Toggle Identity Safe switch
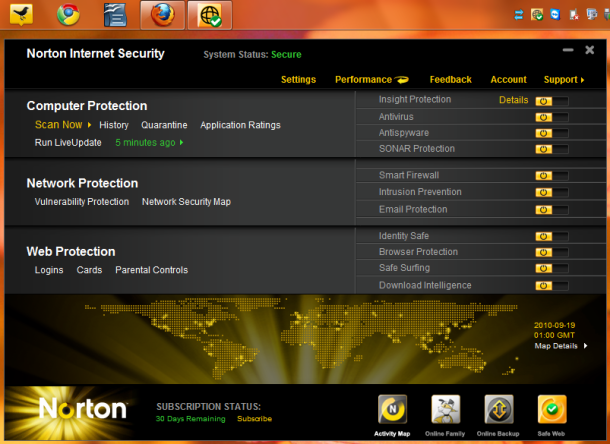The width and height of the screenshot is (610, 444). (552, 236)
